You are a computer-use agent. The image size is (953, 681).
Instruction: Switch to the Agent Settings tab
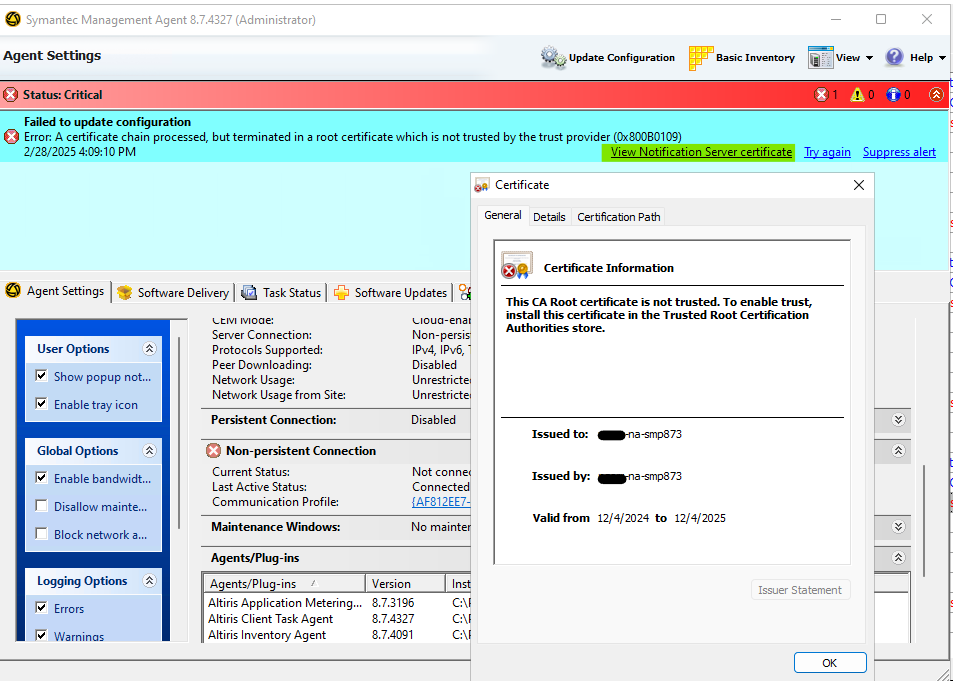click(x=57, y=291)
